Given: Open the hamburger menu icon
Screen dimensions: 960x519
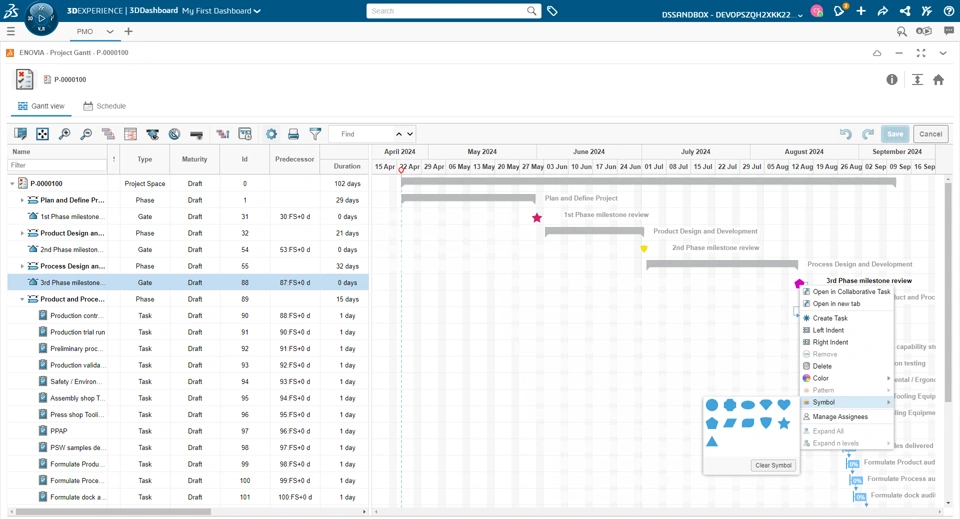Looking at the screenshot, I should click(10, 31).
